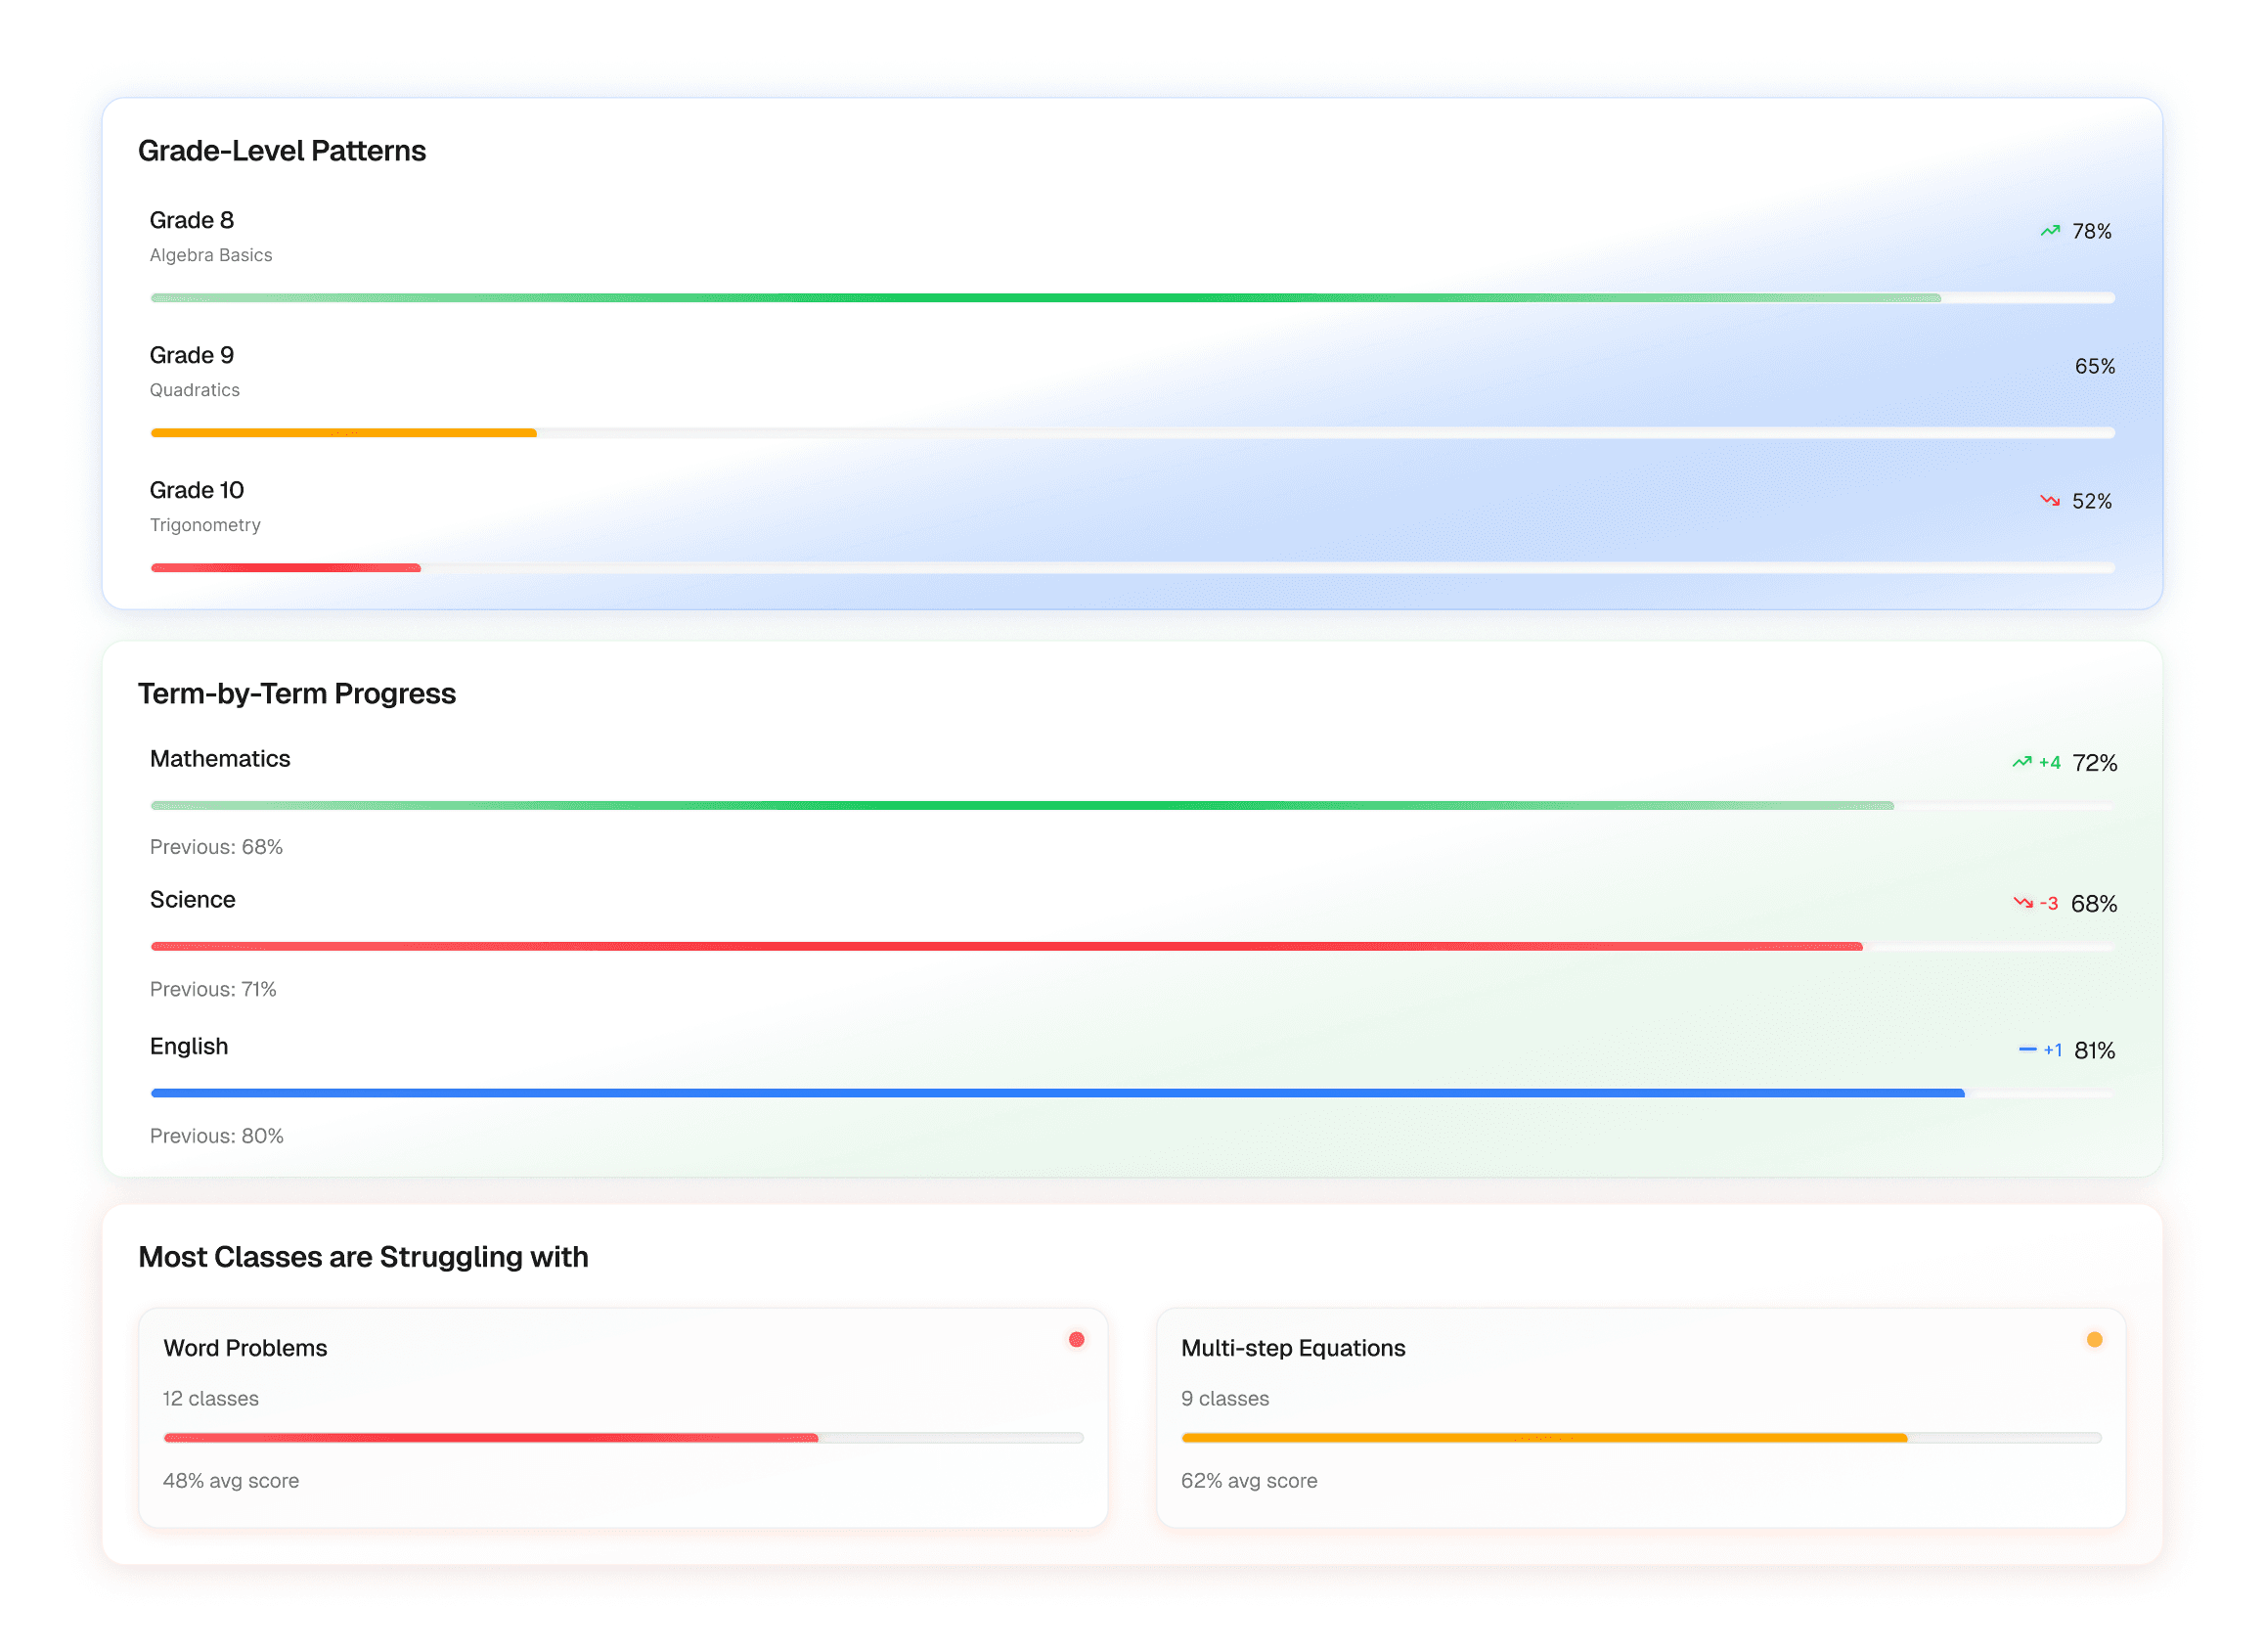Viewport: 2265px width, 1652px height.
Task: Click the Word Problems red score bar
Action: tap(490, 1438)
